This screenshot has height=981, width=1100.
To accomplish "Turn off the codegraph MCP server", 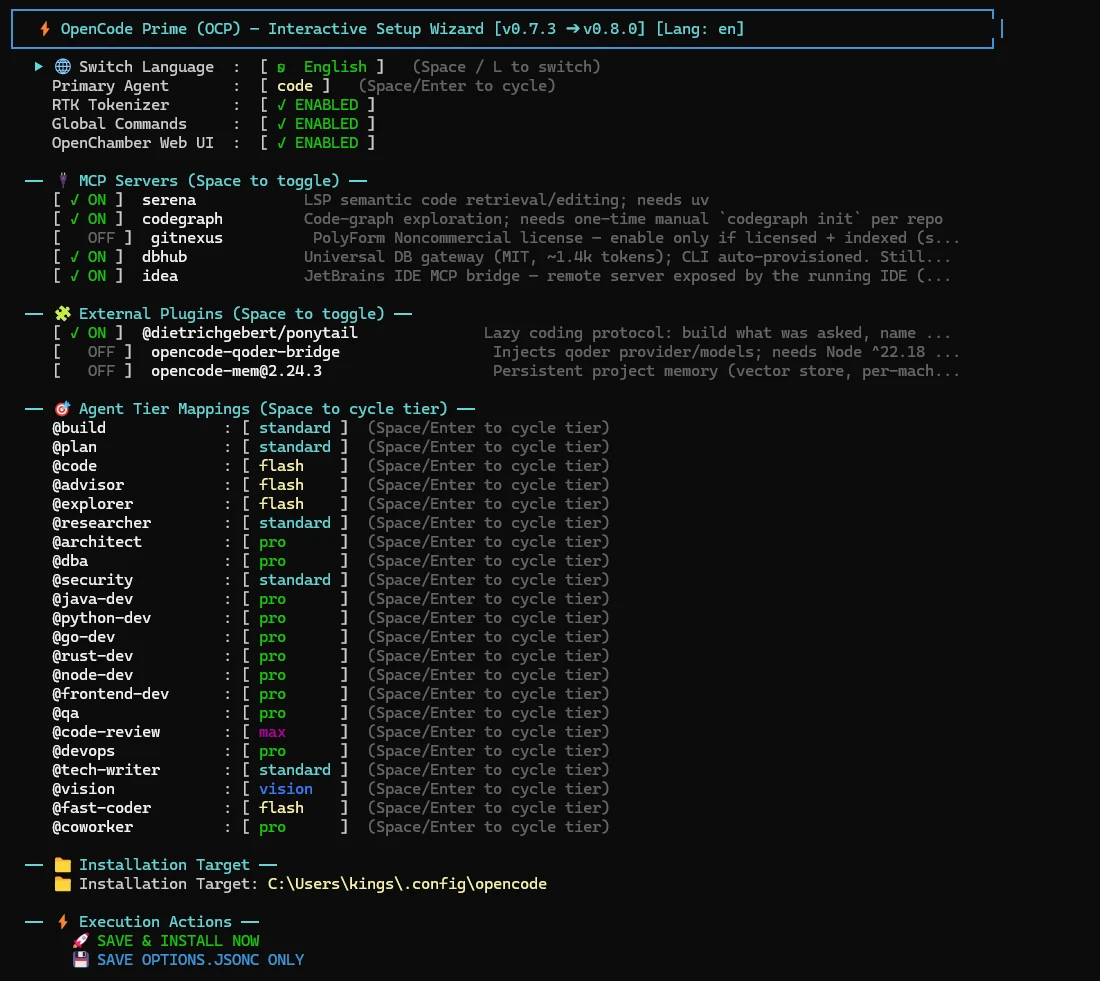I will pos(88,219).
